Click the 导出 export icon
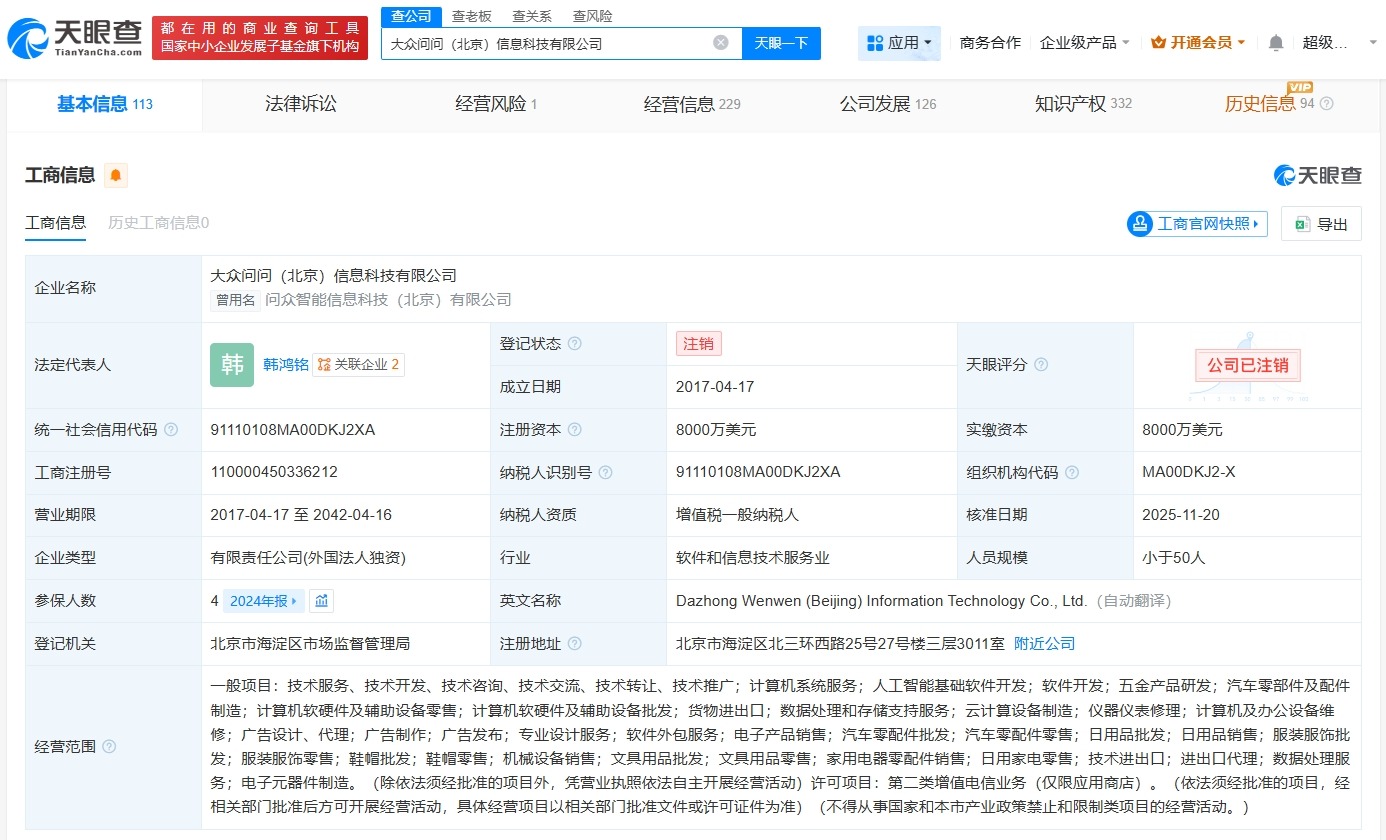The height and width of the screenshot is (840, 1386). click(x=1303, y=223)
